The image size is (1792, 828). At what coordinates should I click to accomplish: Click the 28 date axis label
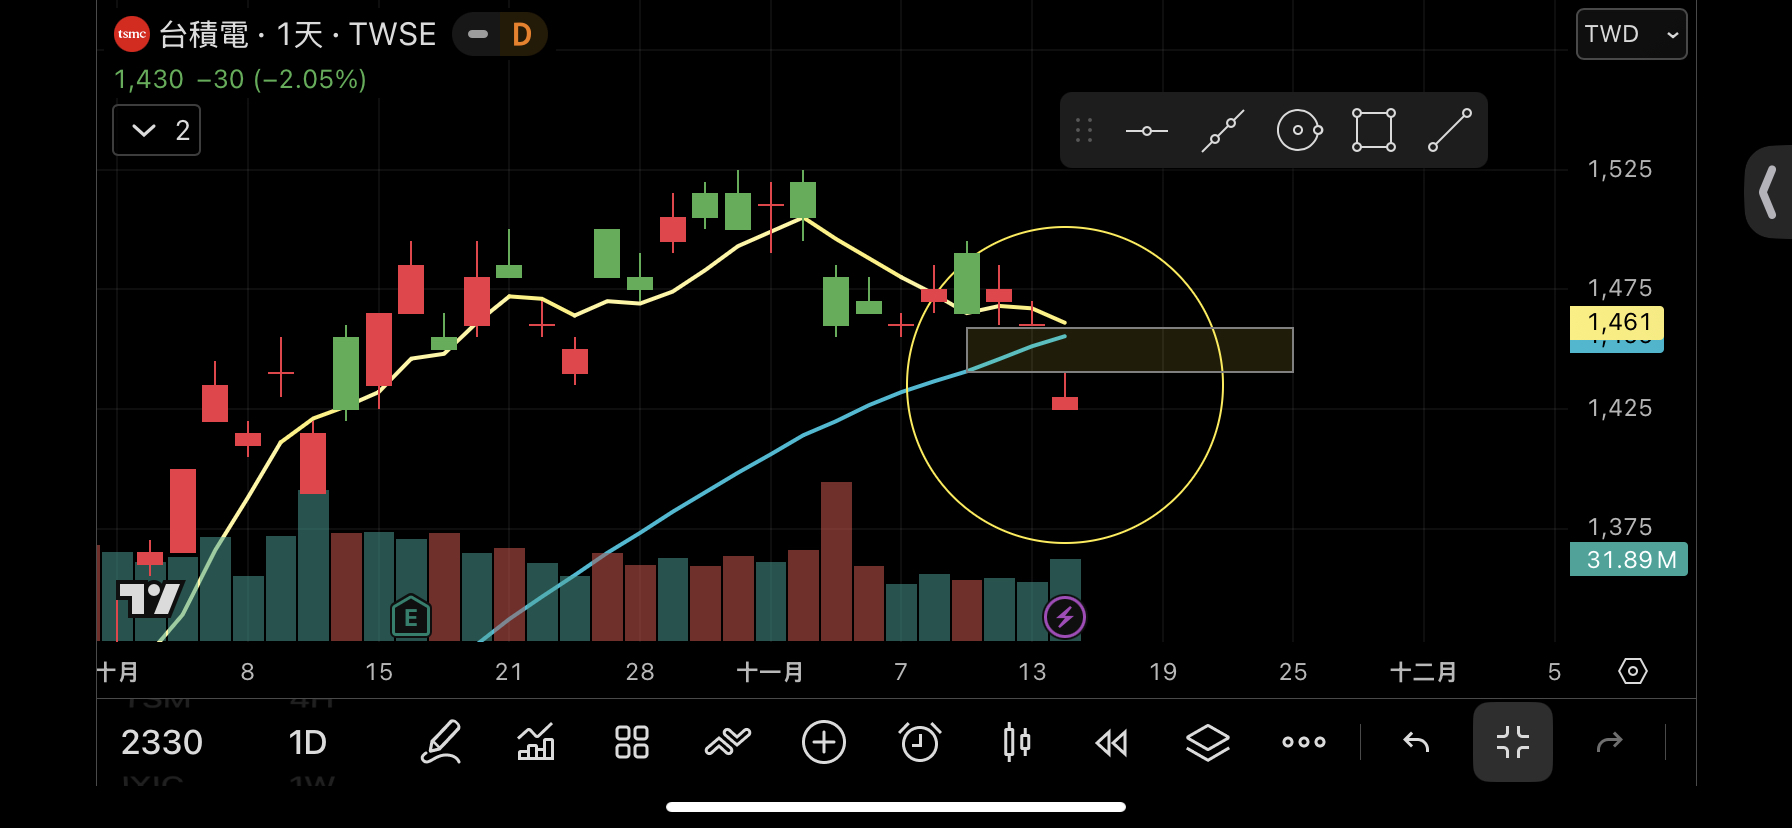640,672
